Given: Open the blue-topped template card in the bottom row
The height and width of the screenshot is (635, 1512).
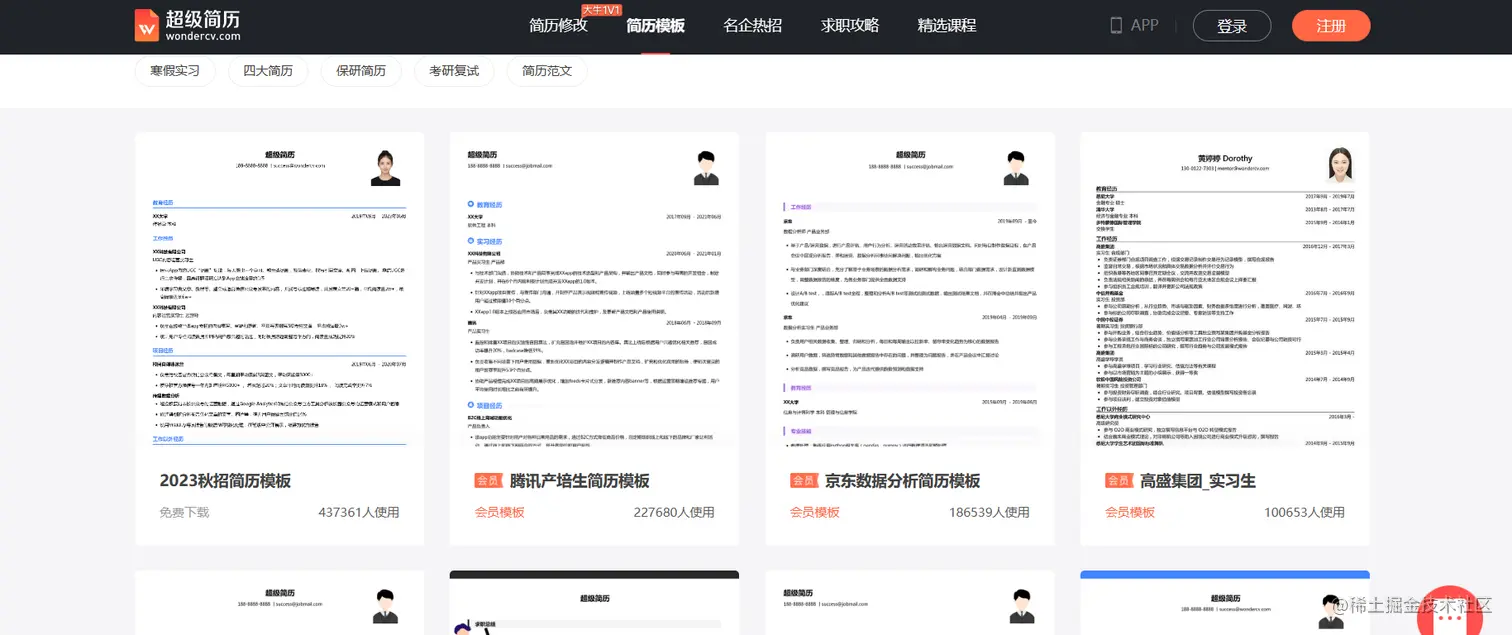Looking at the screenshot, I should point(1225,603).
